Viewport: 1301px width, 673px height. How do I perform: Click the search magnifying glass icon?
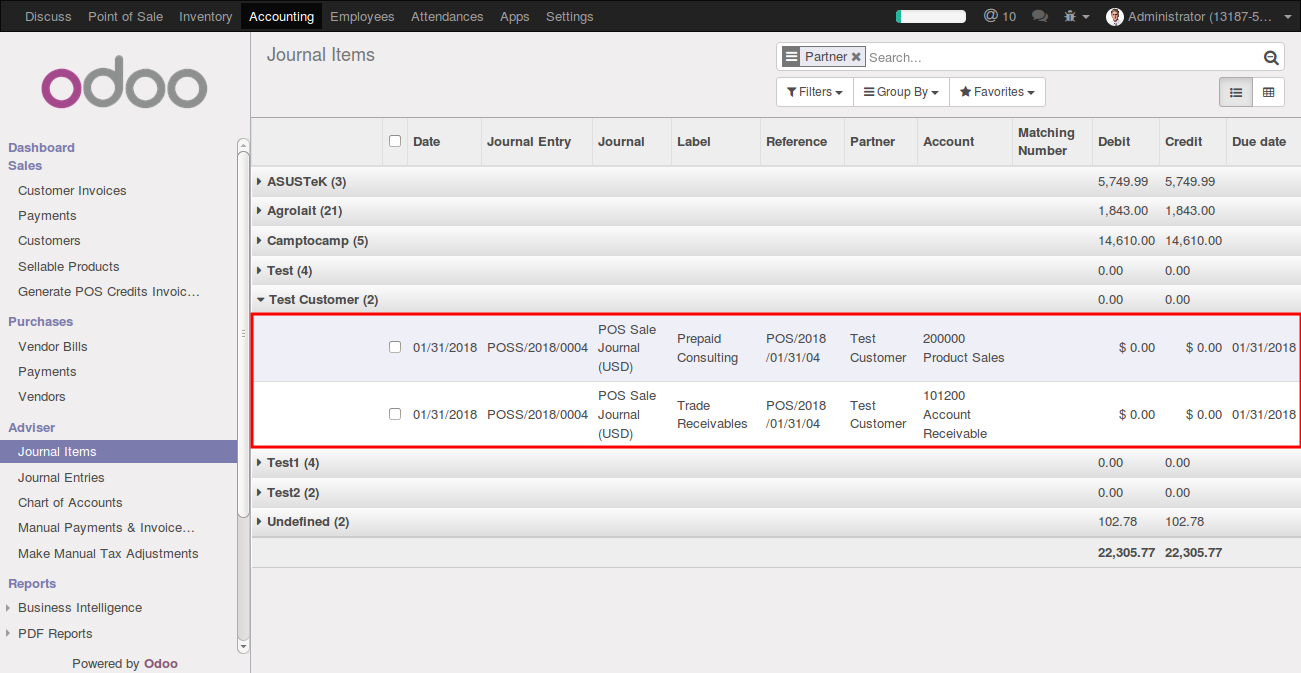1270,57
